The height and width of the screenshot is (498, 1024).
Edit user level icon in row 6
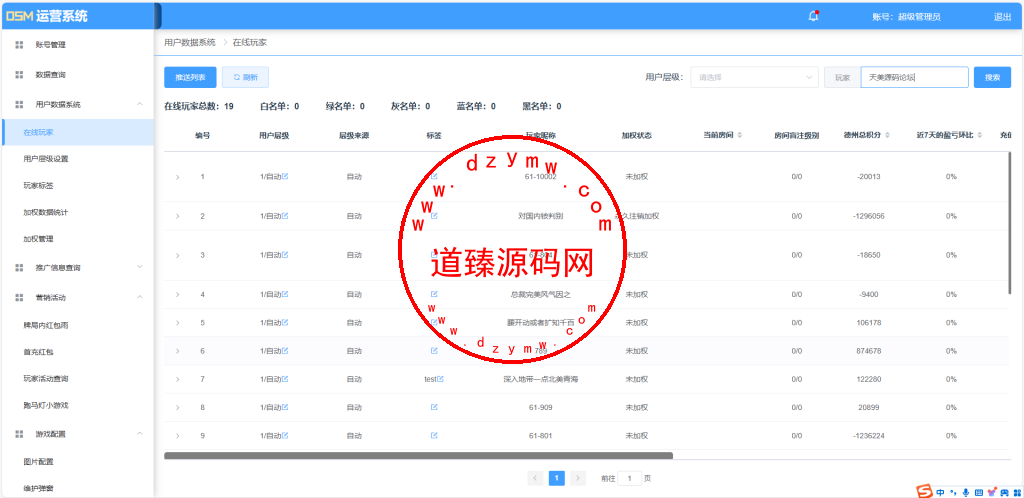(x=285, y=350)
